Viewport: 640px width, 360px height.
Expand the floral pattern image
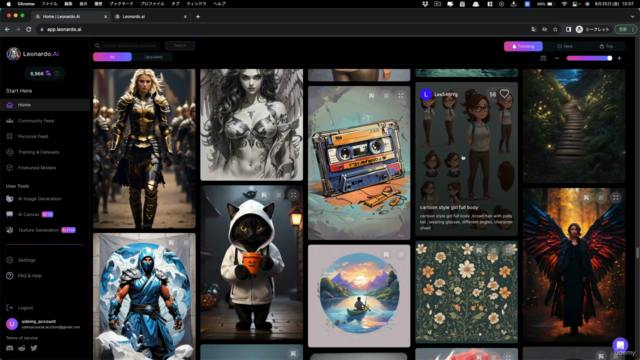[x=508, y=250]
